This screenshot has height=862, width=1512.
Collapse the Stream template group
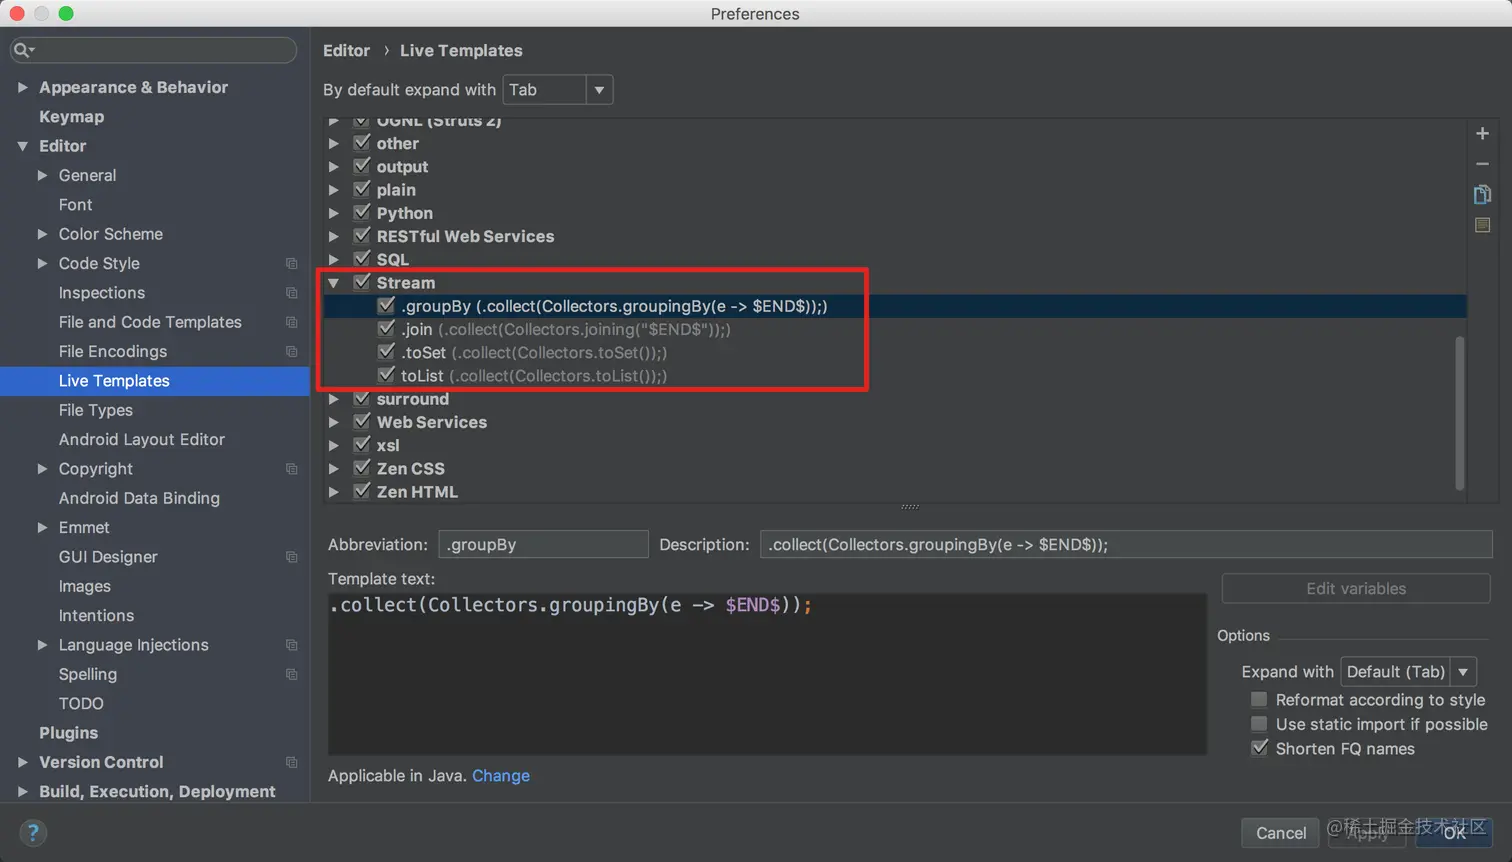coord(334,283)
